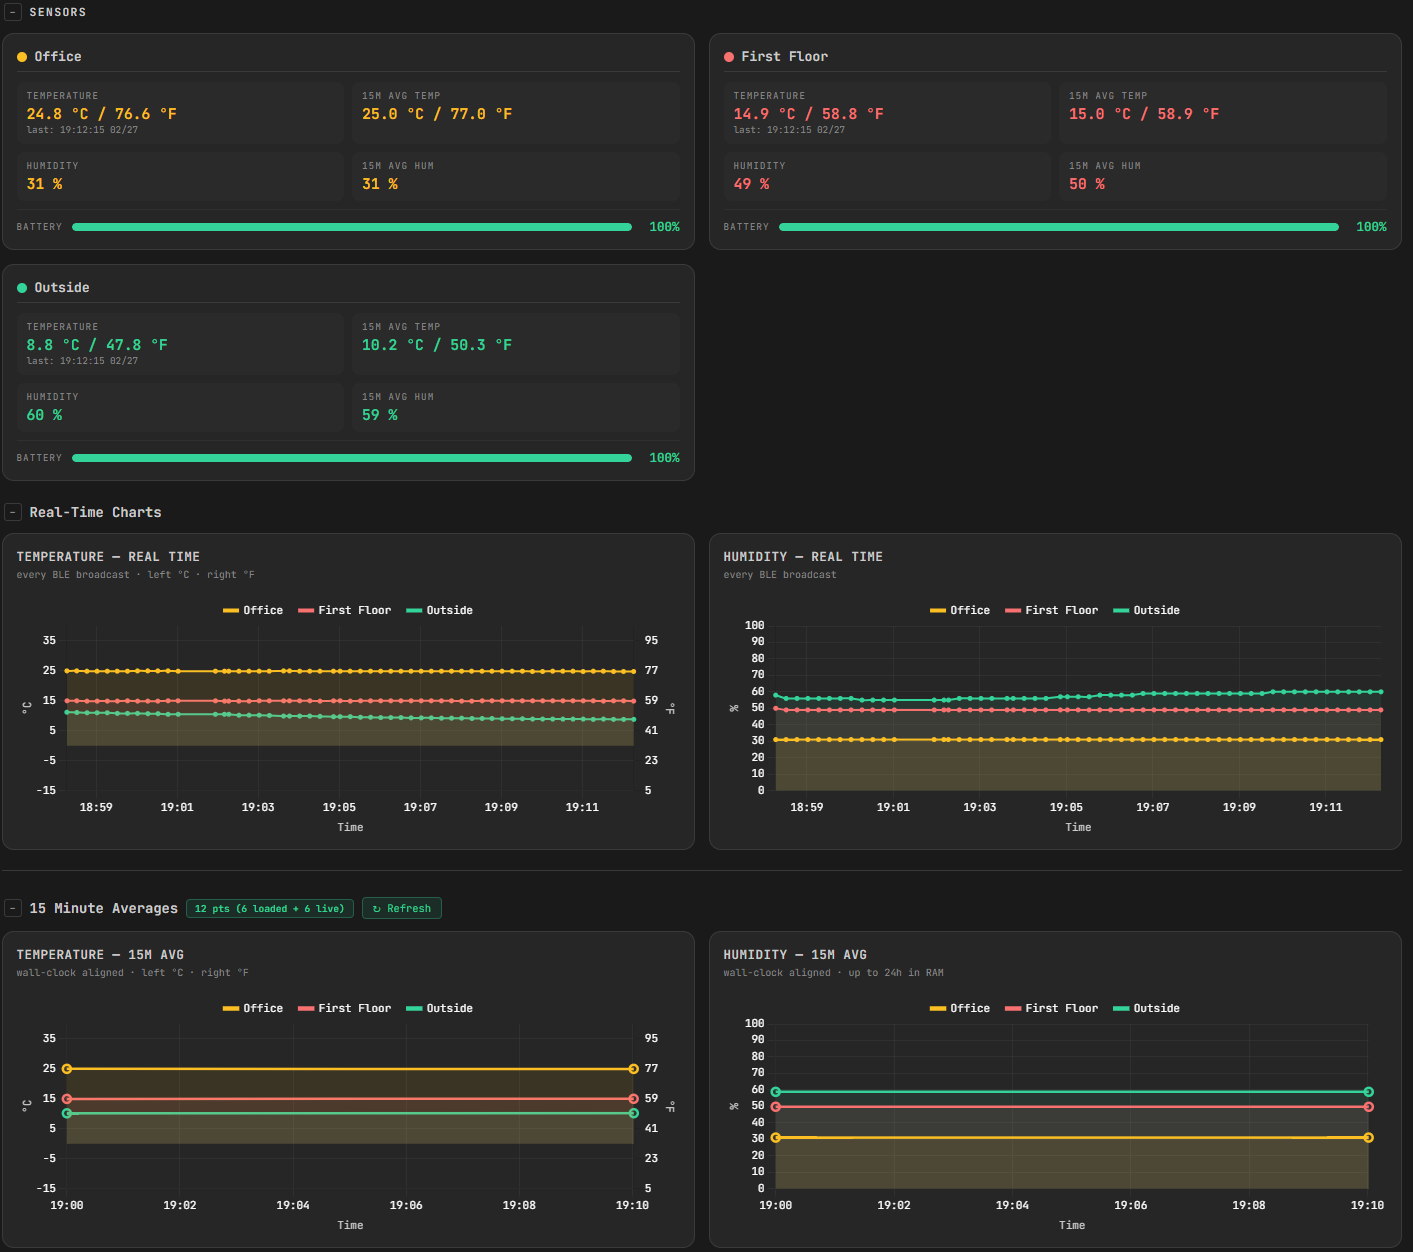
Task: Toggle Office series in Temperature Real Time legend
Action: click(x=253, y=610)
